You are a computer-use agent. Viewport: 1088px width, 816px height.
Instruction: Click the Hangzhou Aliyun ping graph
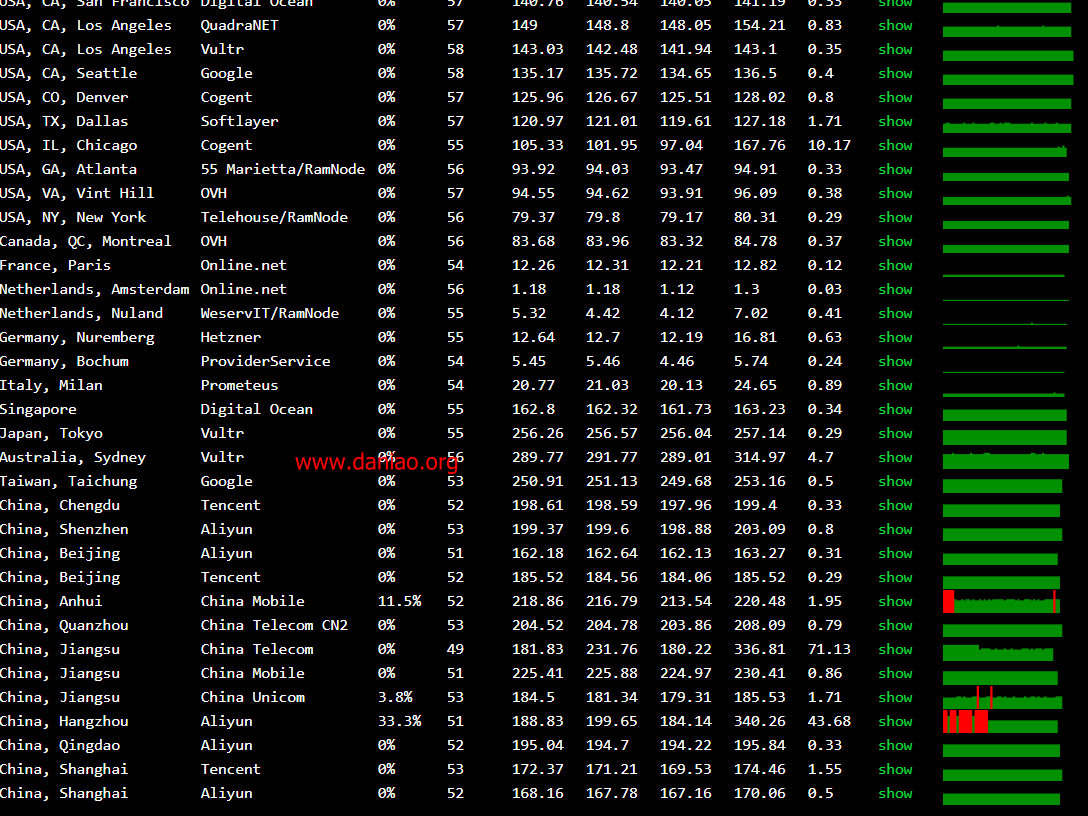[1001, 722]
